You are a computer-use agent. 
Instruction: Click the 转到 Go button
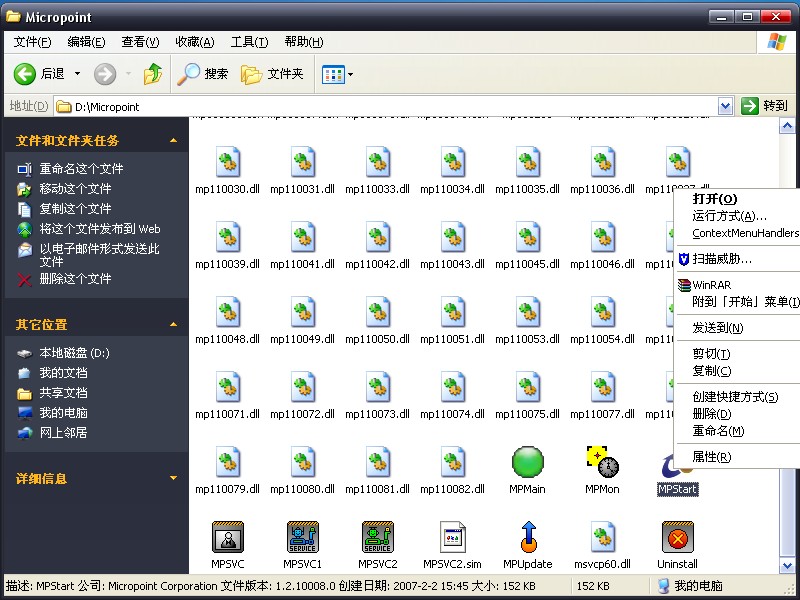[x=764, y=106]
